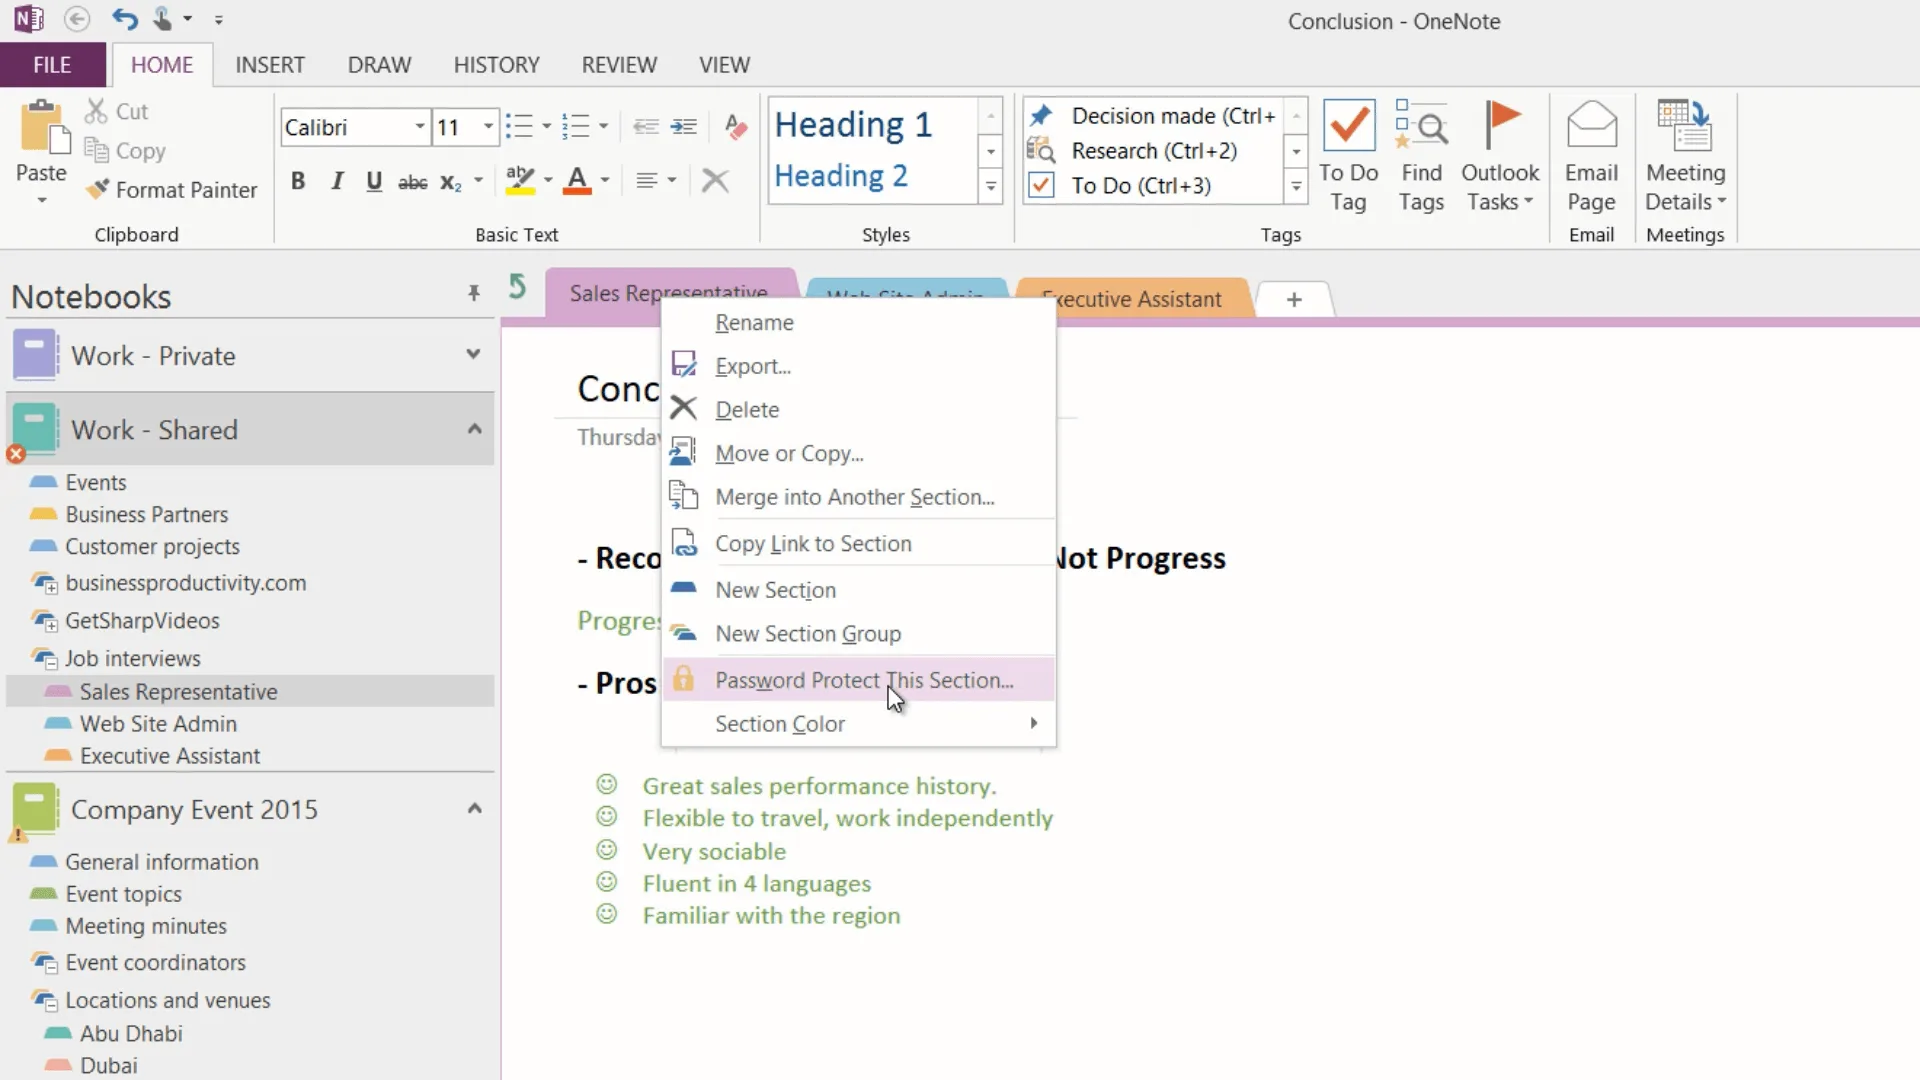Open Find Tags

click(x=1421, y=156)
